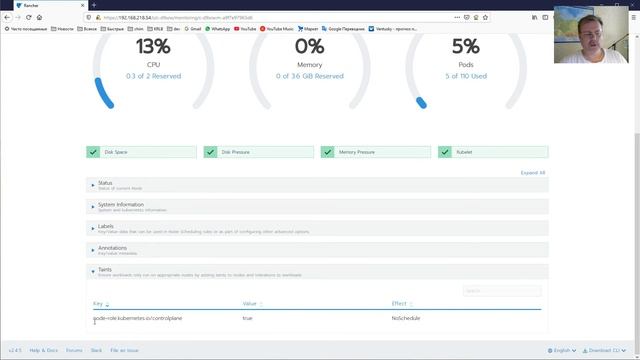Click the webcam video overlay thumbnail
The image size is (640, 360).
(591, 35)
